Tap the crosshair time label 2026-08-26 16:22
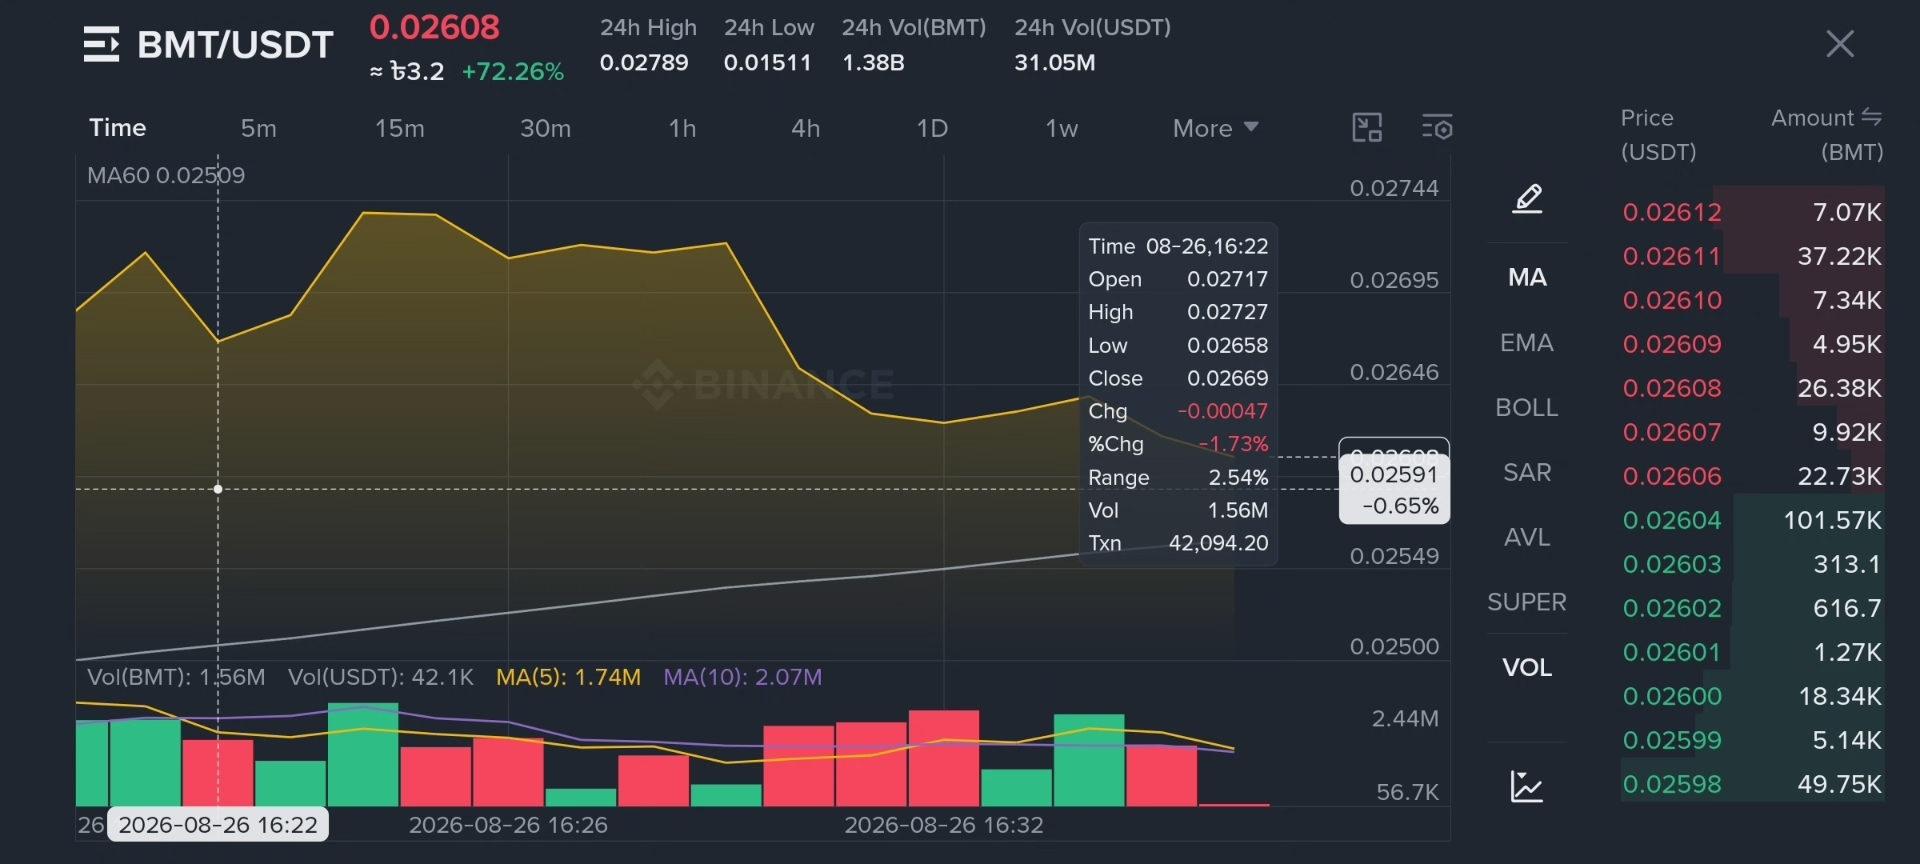1920x864 pixels. pyautogui.click(x=218, y=825)
